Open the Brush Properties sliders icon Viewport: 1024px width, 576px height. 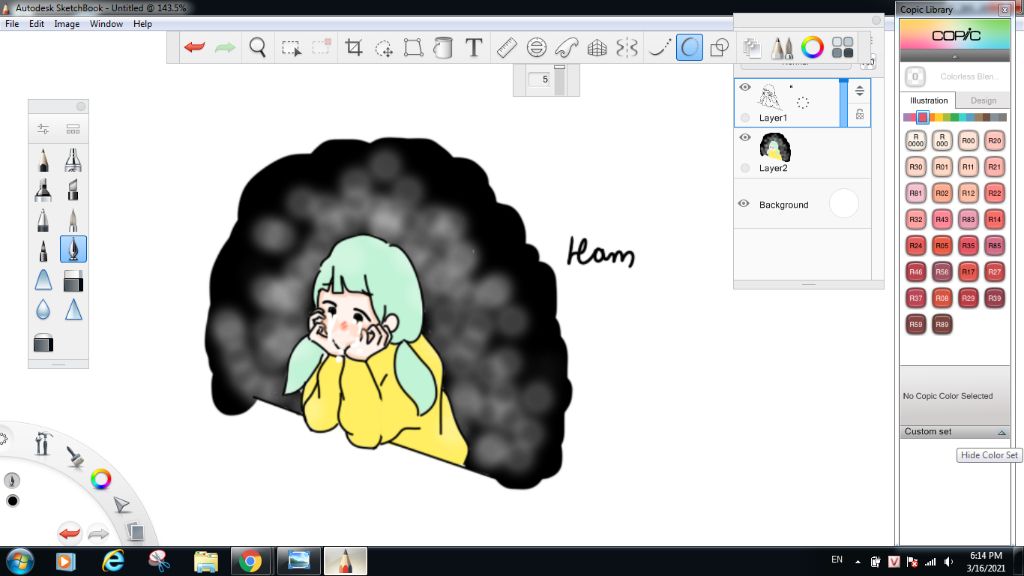43,129
